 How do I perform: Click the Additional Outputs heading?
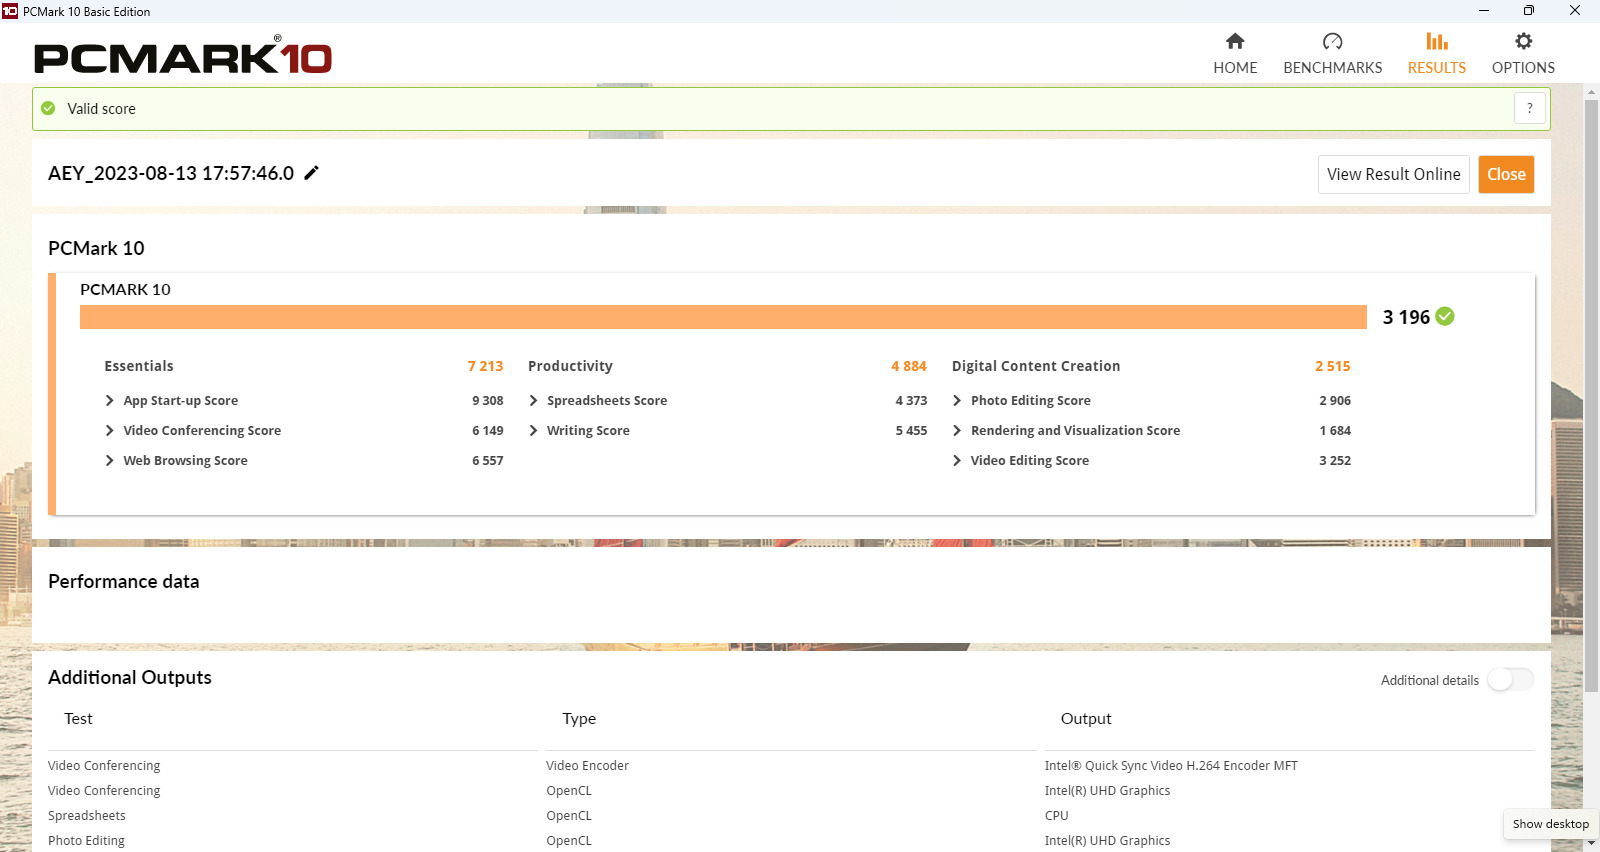pyautogui.click(x=130, y=677)
